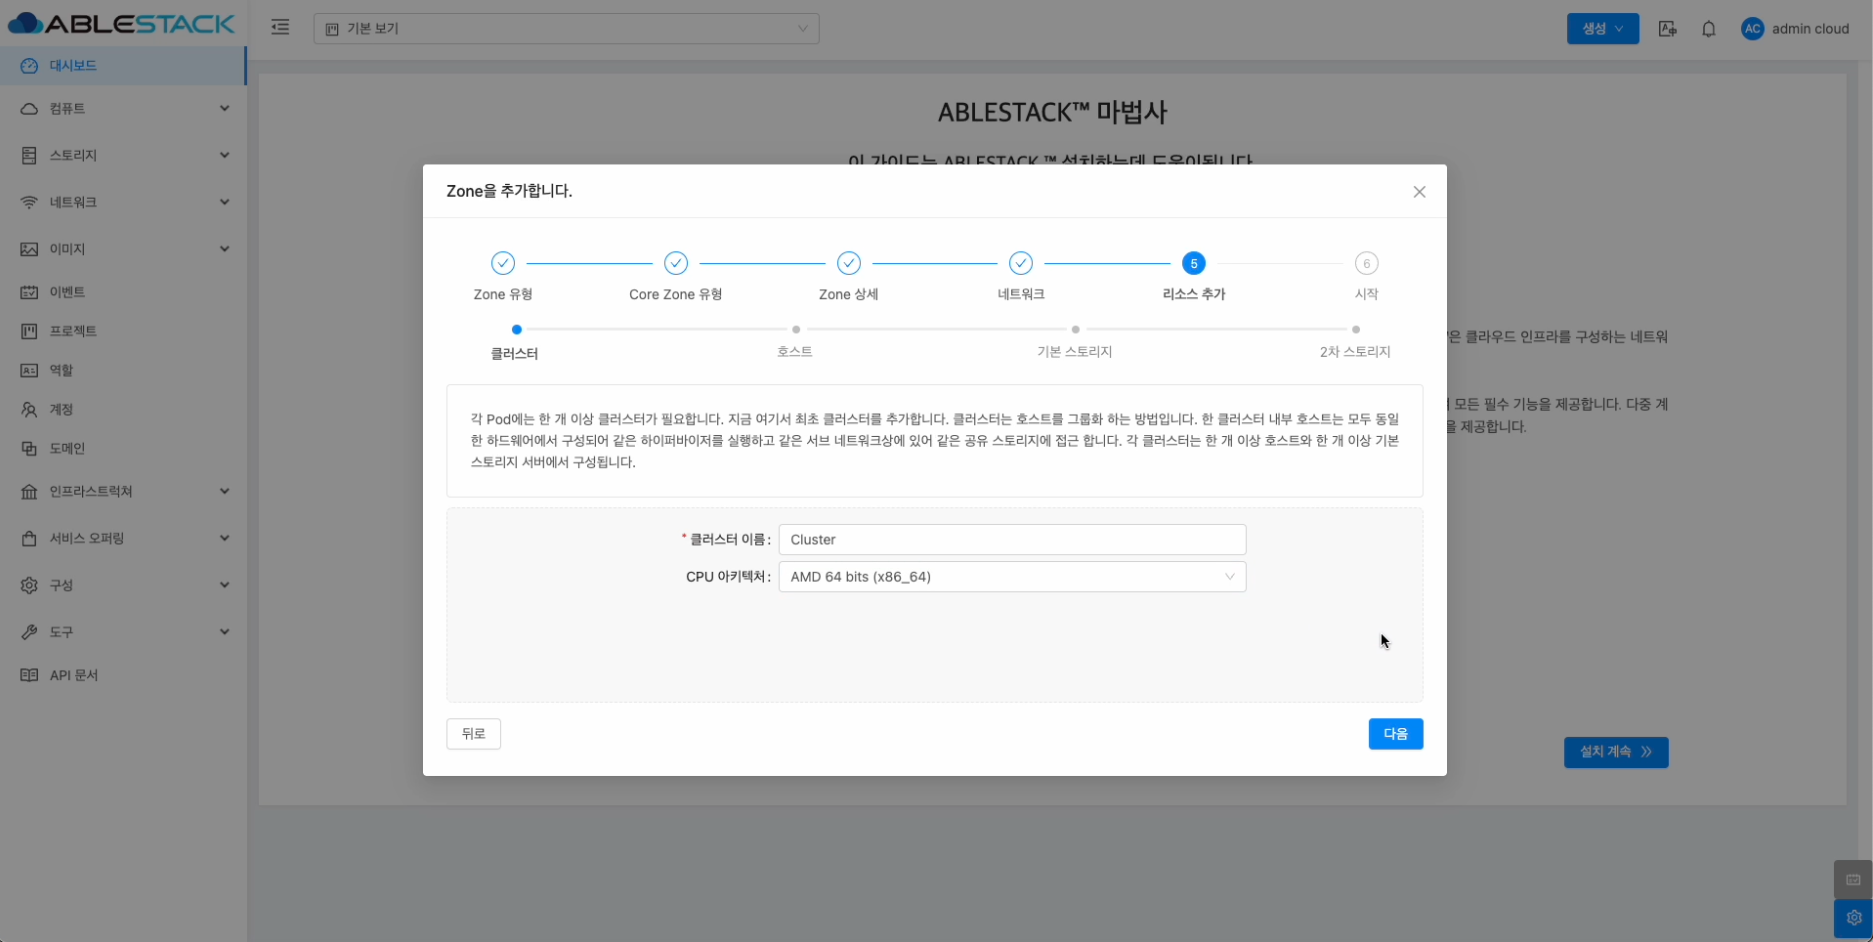1873x942 pixels.
Task: Open 계정 menu item
Action: [x=122, y=410]
